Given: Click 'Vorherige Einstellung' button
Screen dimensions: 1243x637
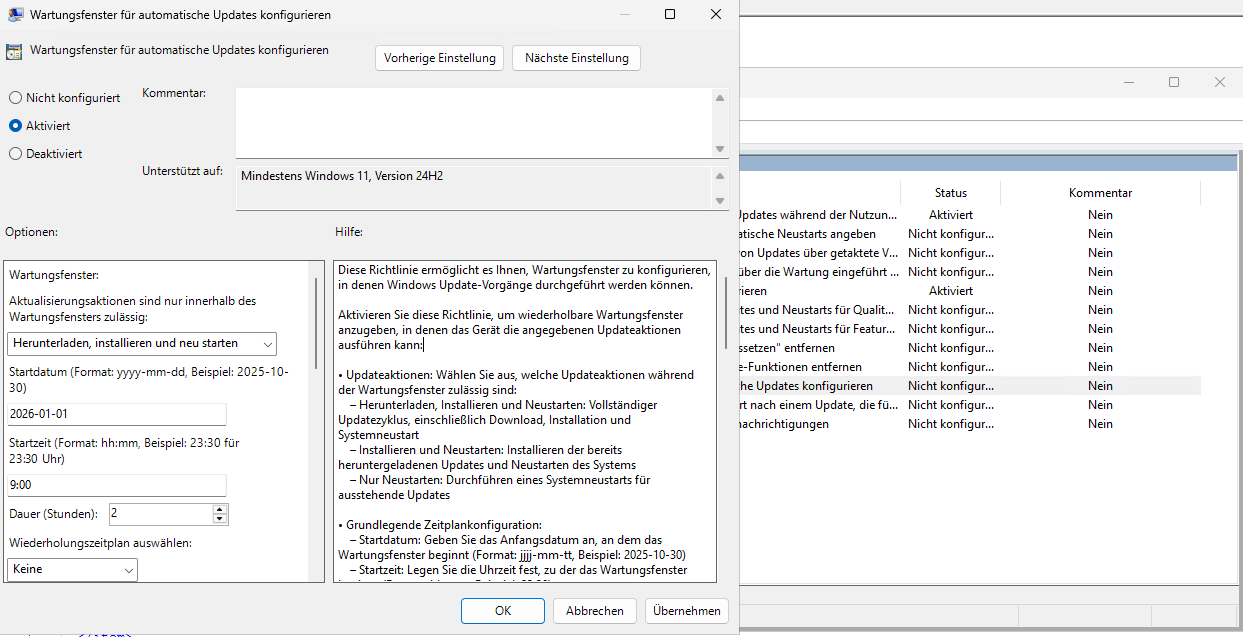Looking at the screenshot, I should point(440,58).
